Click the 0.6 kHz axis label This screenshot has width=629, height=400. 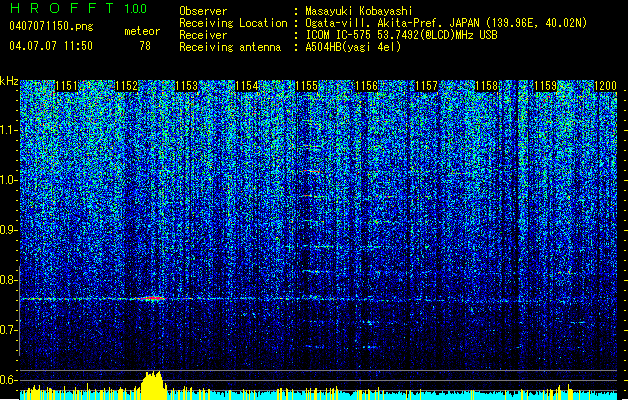9,380
